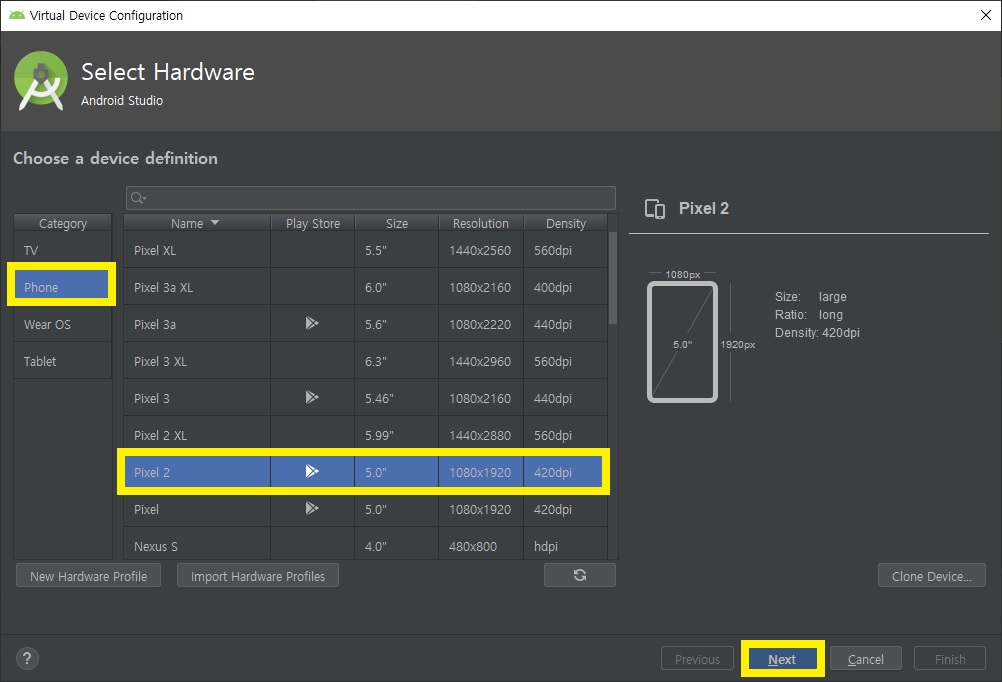The height and width of the screenshot is (682, 1002).
Task: Click the Density: 420dpi detail text
Action: tap(817, 332)
